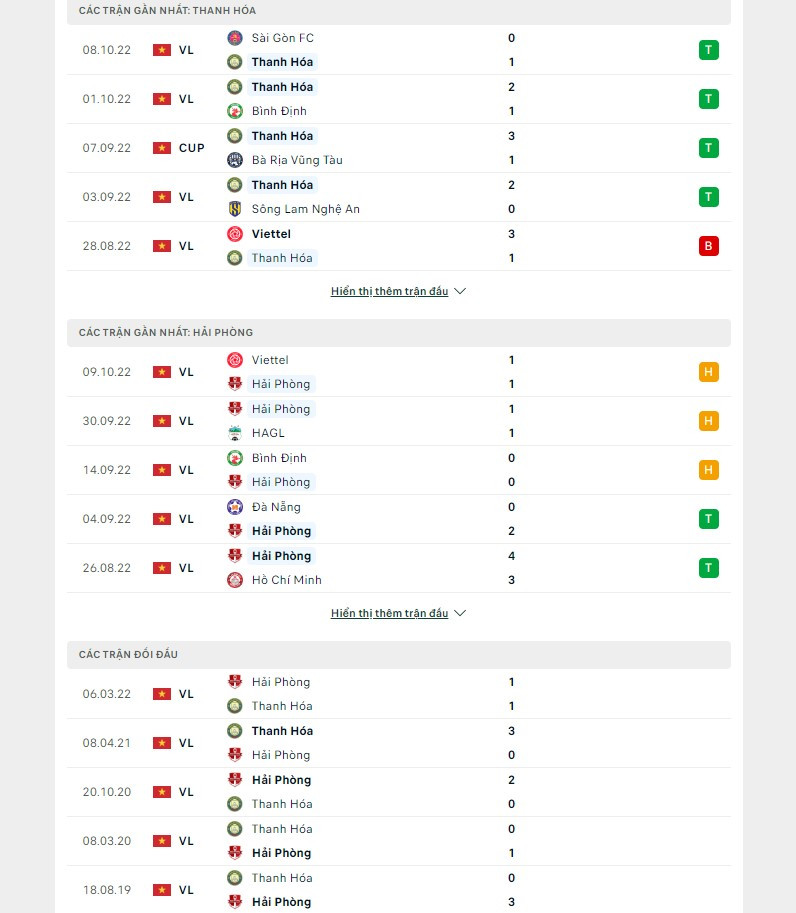Screen dimensions: 796x913
Task: Click the Bà Rịa Vũng Tàu team logo
Action: pyautogui.click(x=235, y=160)
